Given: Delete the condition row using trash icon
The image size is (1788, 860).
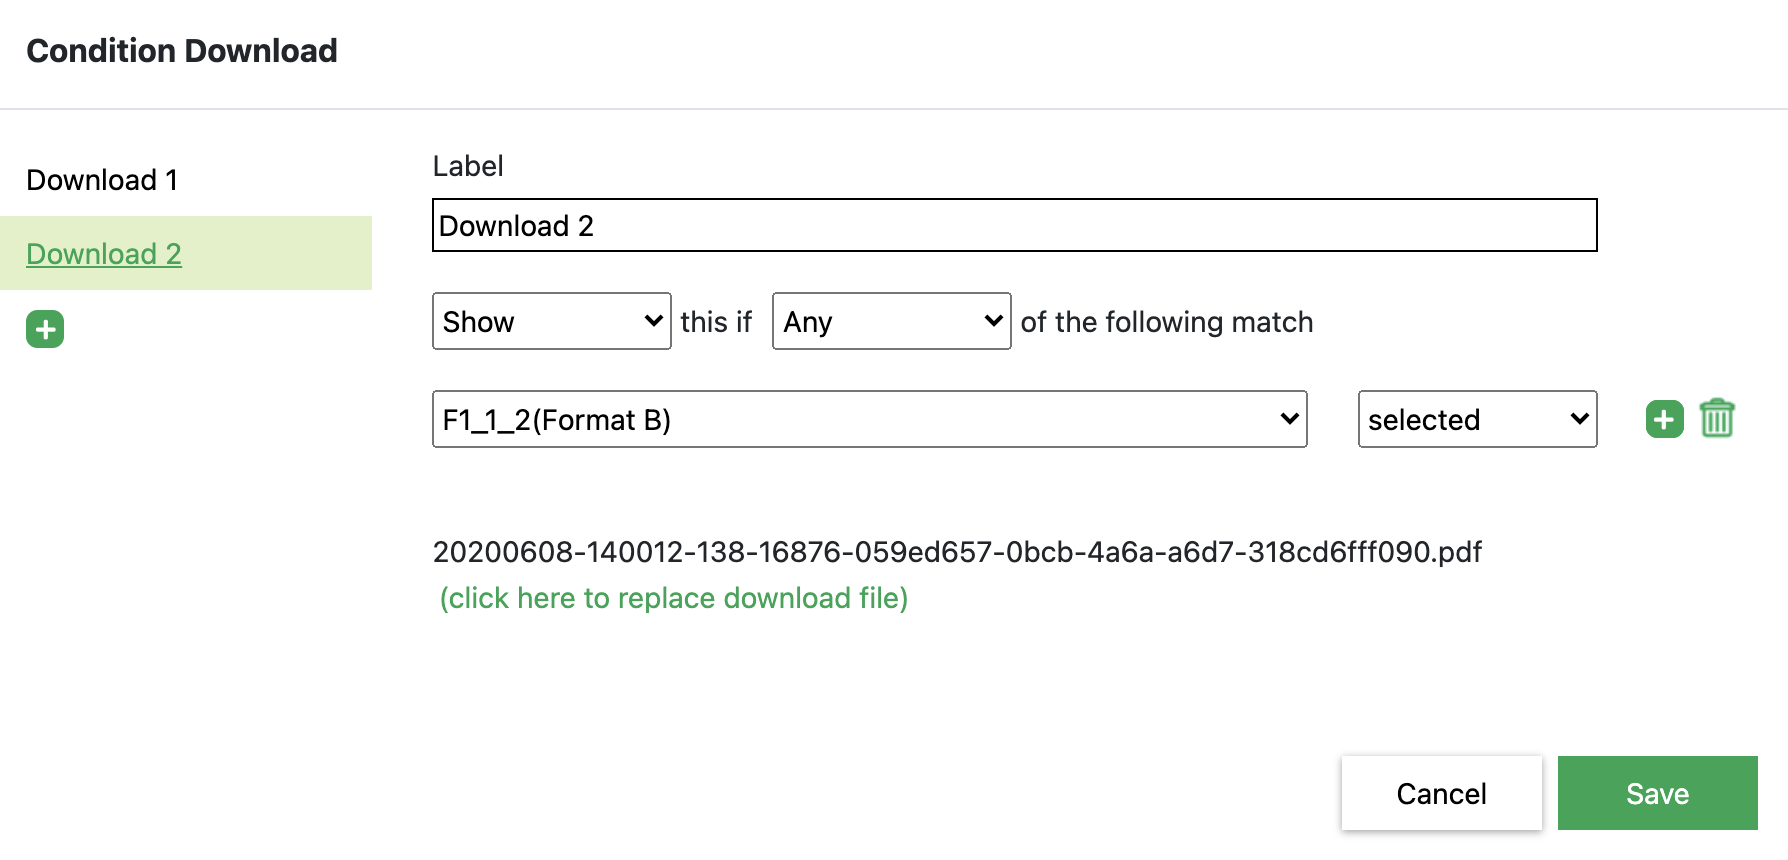Looking at the screenshot, I should [1717, 419].
